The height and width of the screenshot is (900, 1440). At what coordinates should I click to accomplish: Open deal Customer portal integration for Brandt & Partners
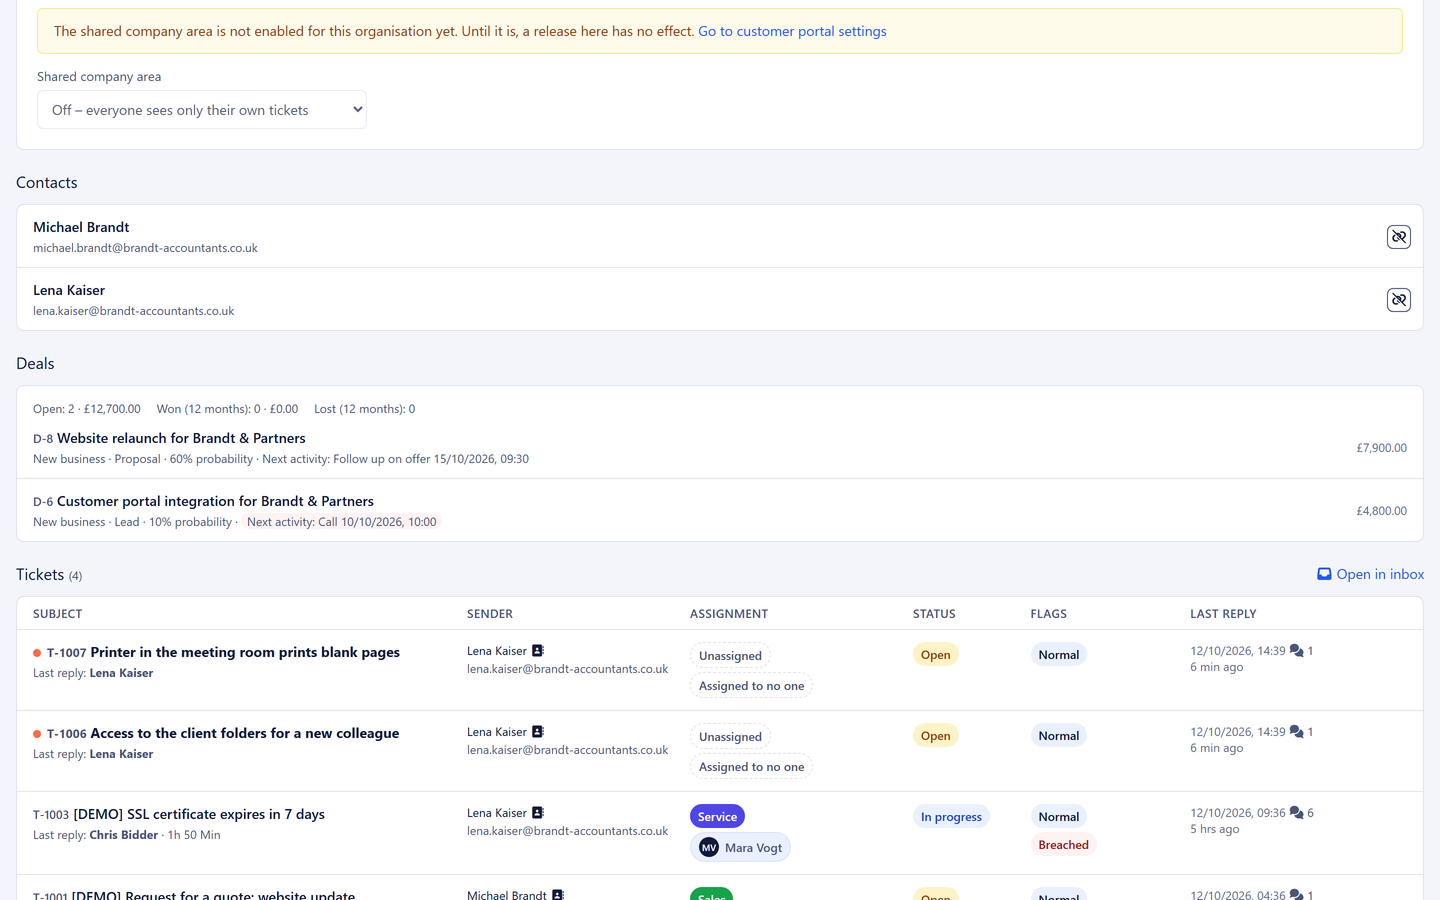pyautogui.click(x=215, y=501)
